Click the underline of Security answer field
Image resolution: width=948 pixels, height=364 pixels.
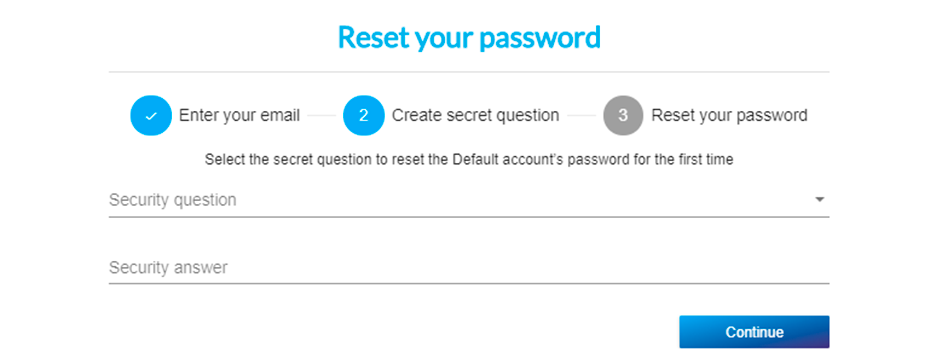click(469, 283)
